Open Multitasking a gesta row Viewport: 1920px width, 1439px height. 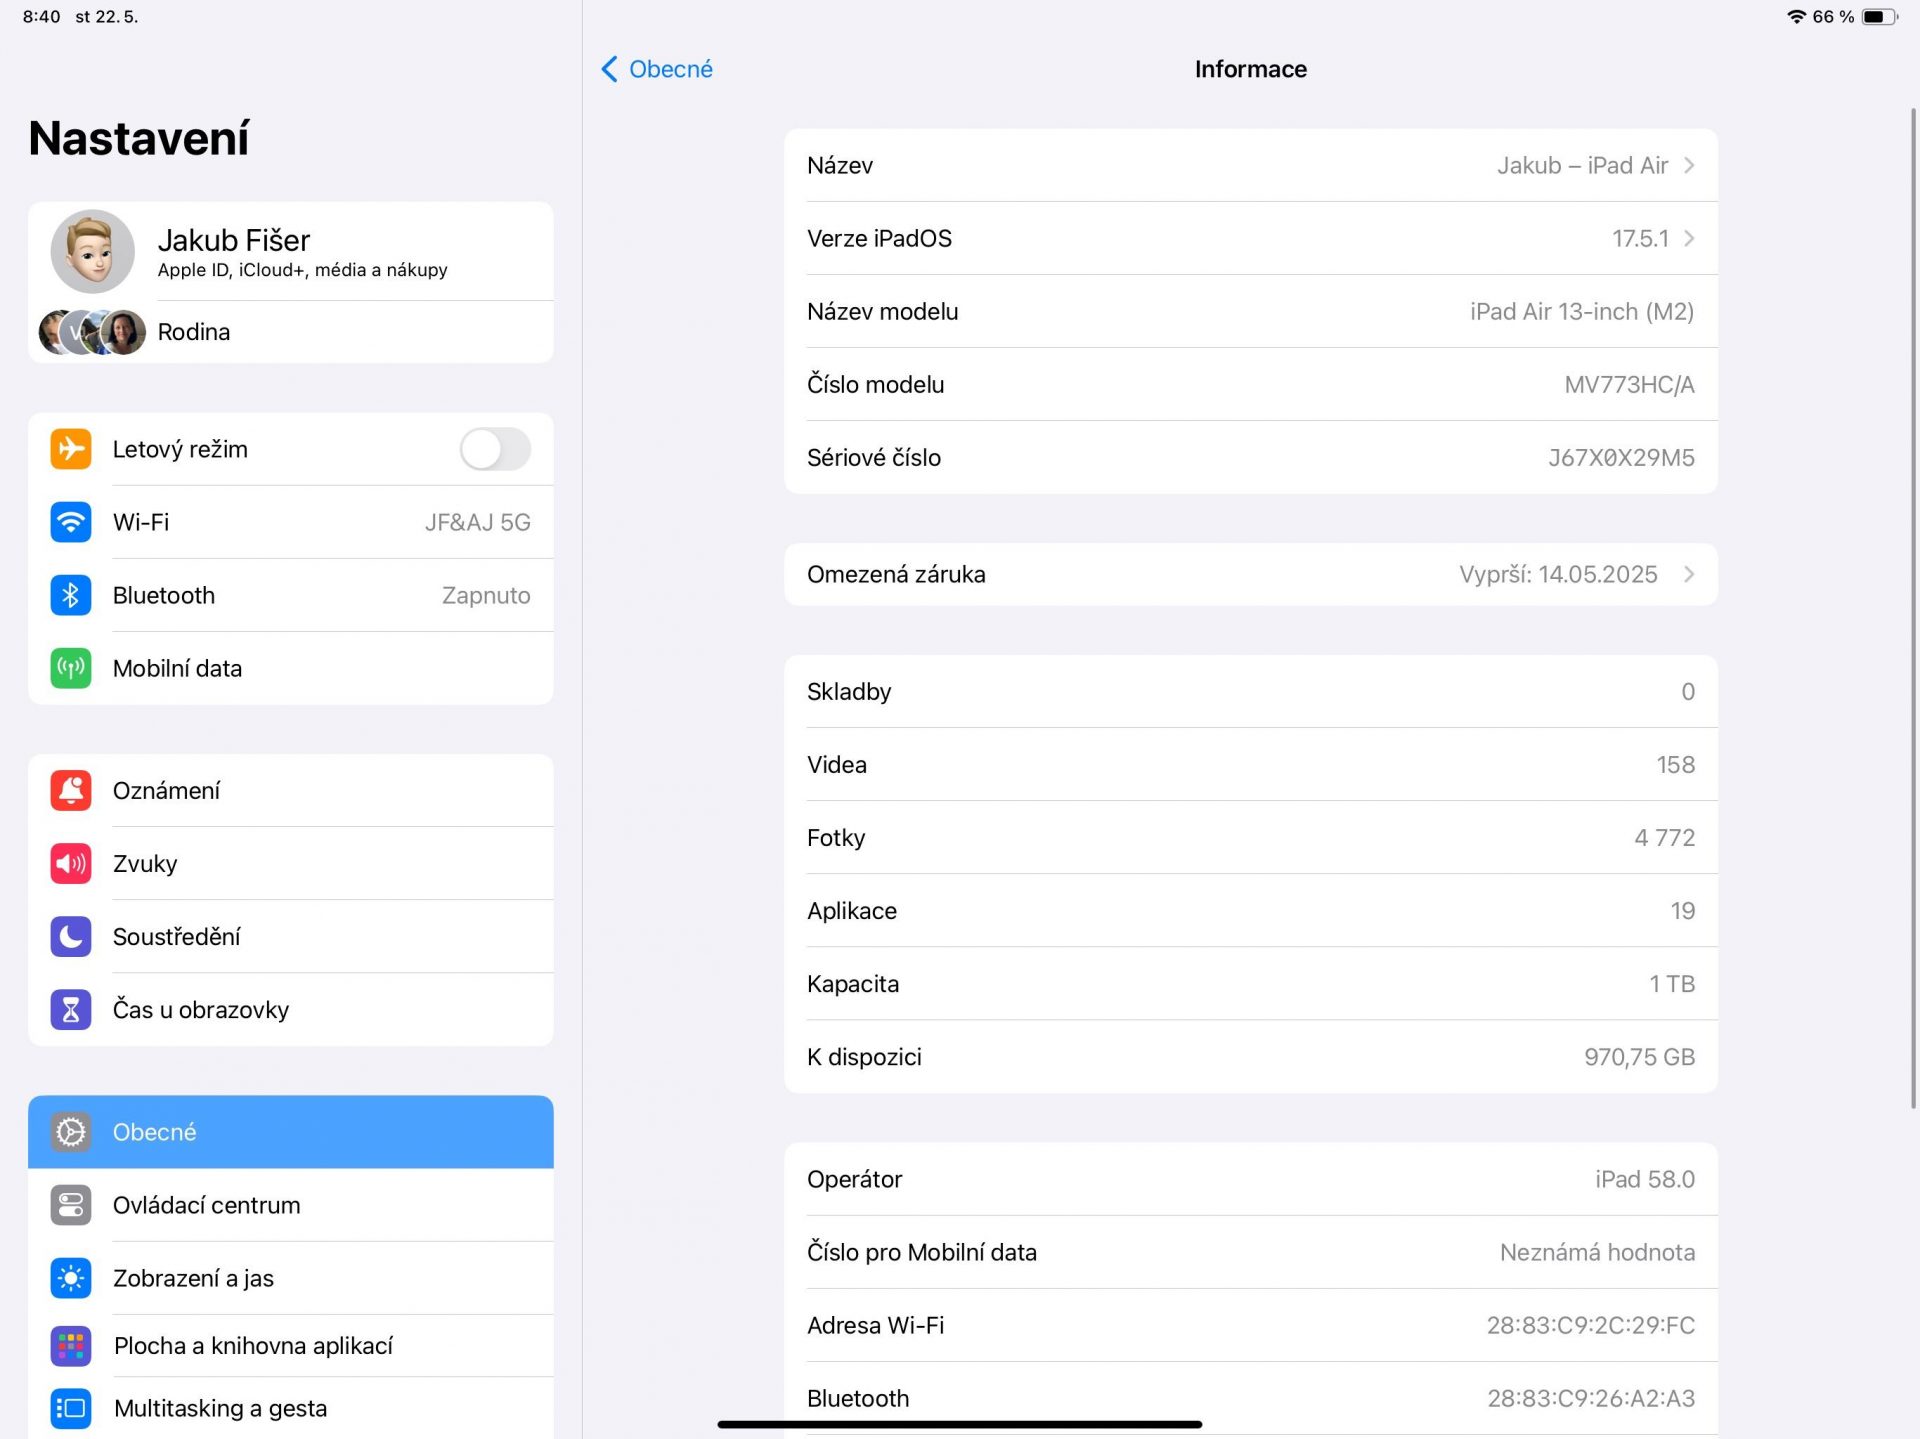[x=291, y=1408]
